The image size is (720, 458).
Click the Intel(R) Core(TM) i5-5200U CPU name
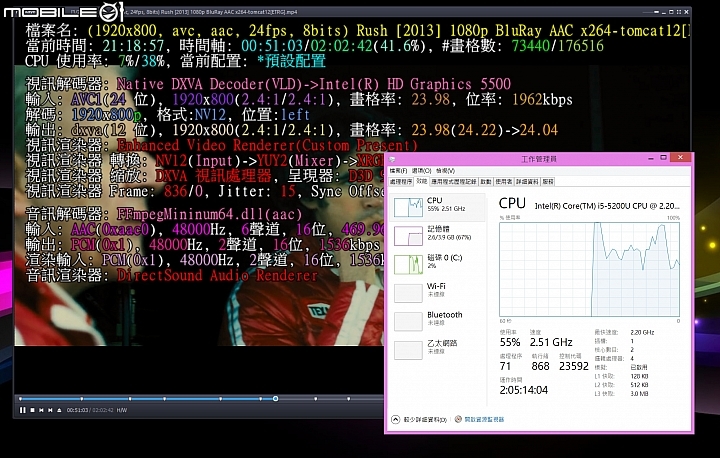pos(607,206)
